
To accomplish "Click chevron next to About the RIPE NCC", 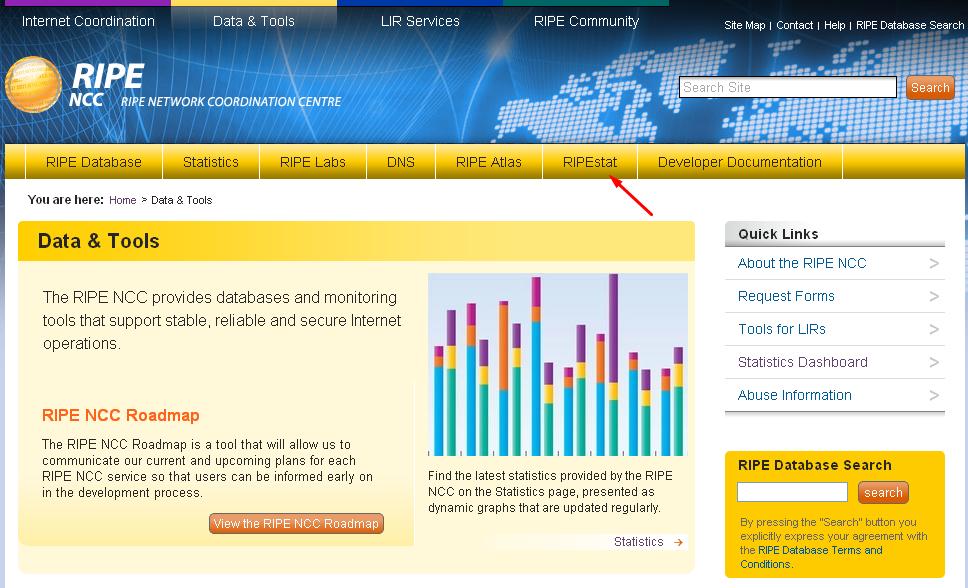I will [x=934, y=263].
